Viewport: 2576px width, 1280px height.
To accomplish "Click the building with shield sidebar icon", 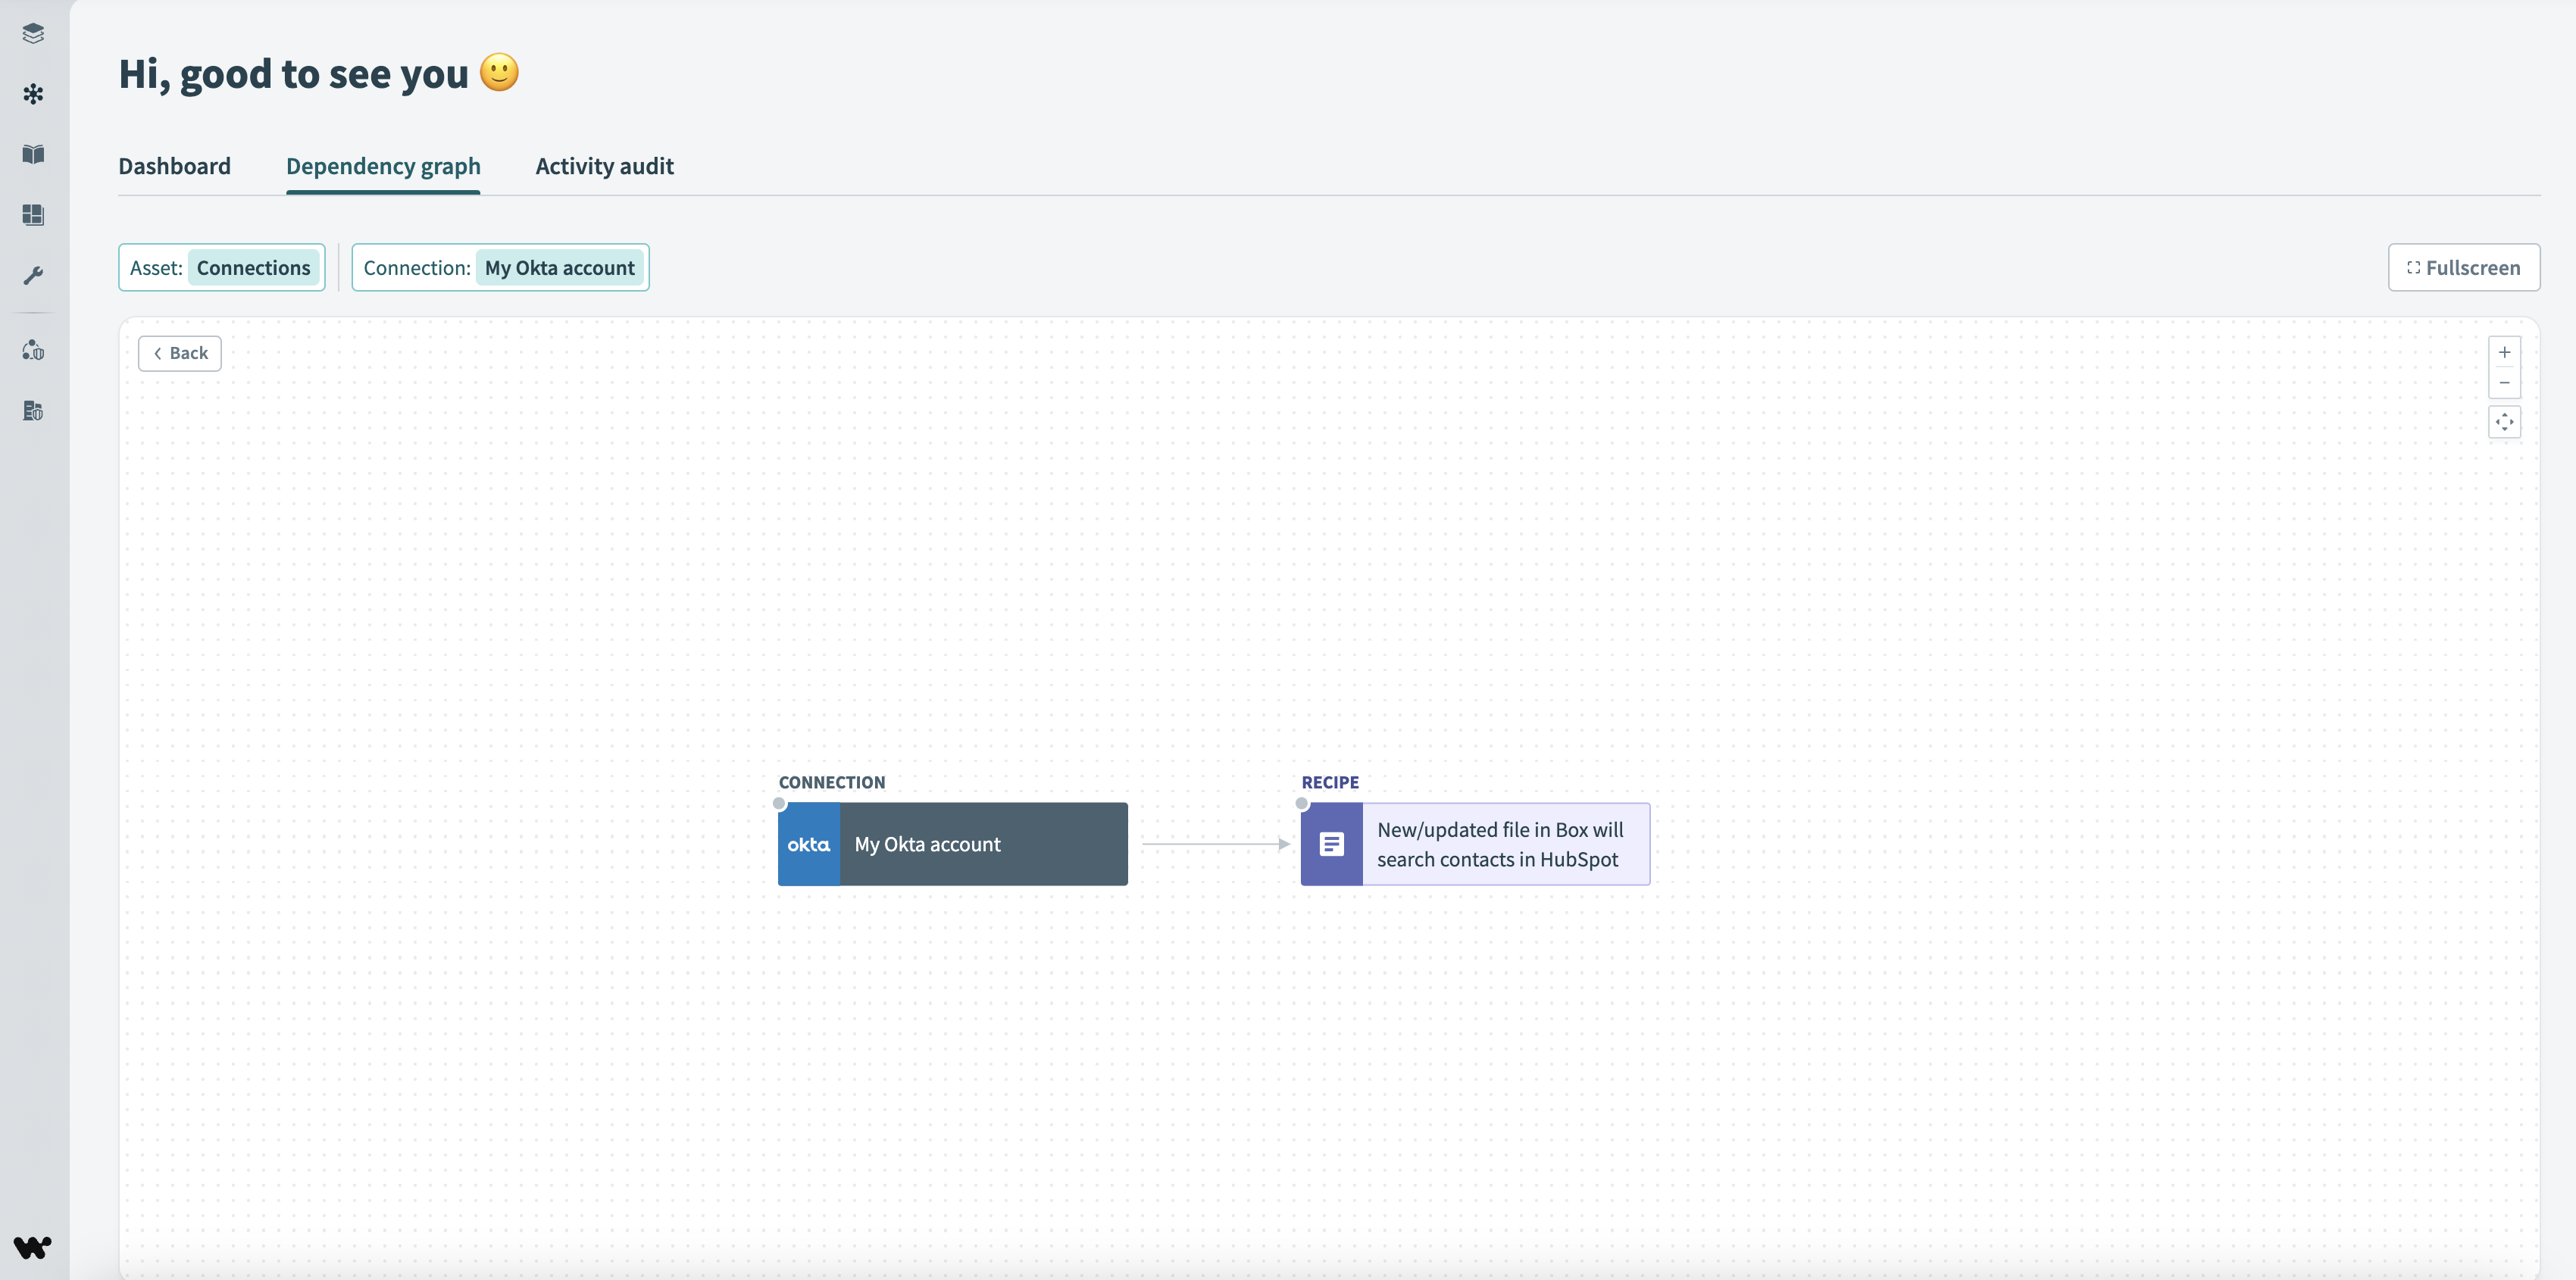I will coord(33,411).
